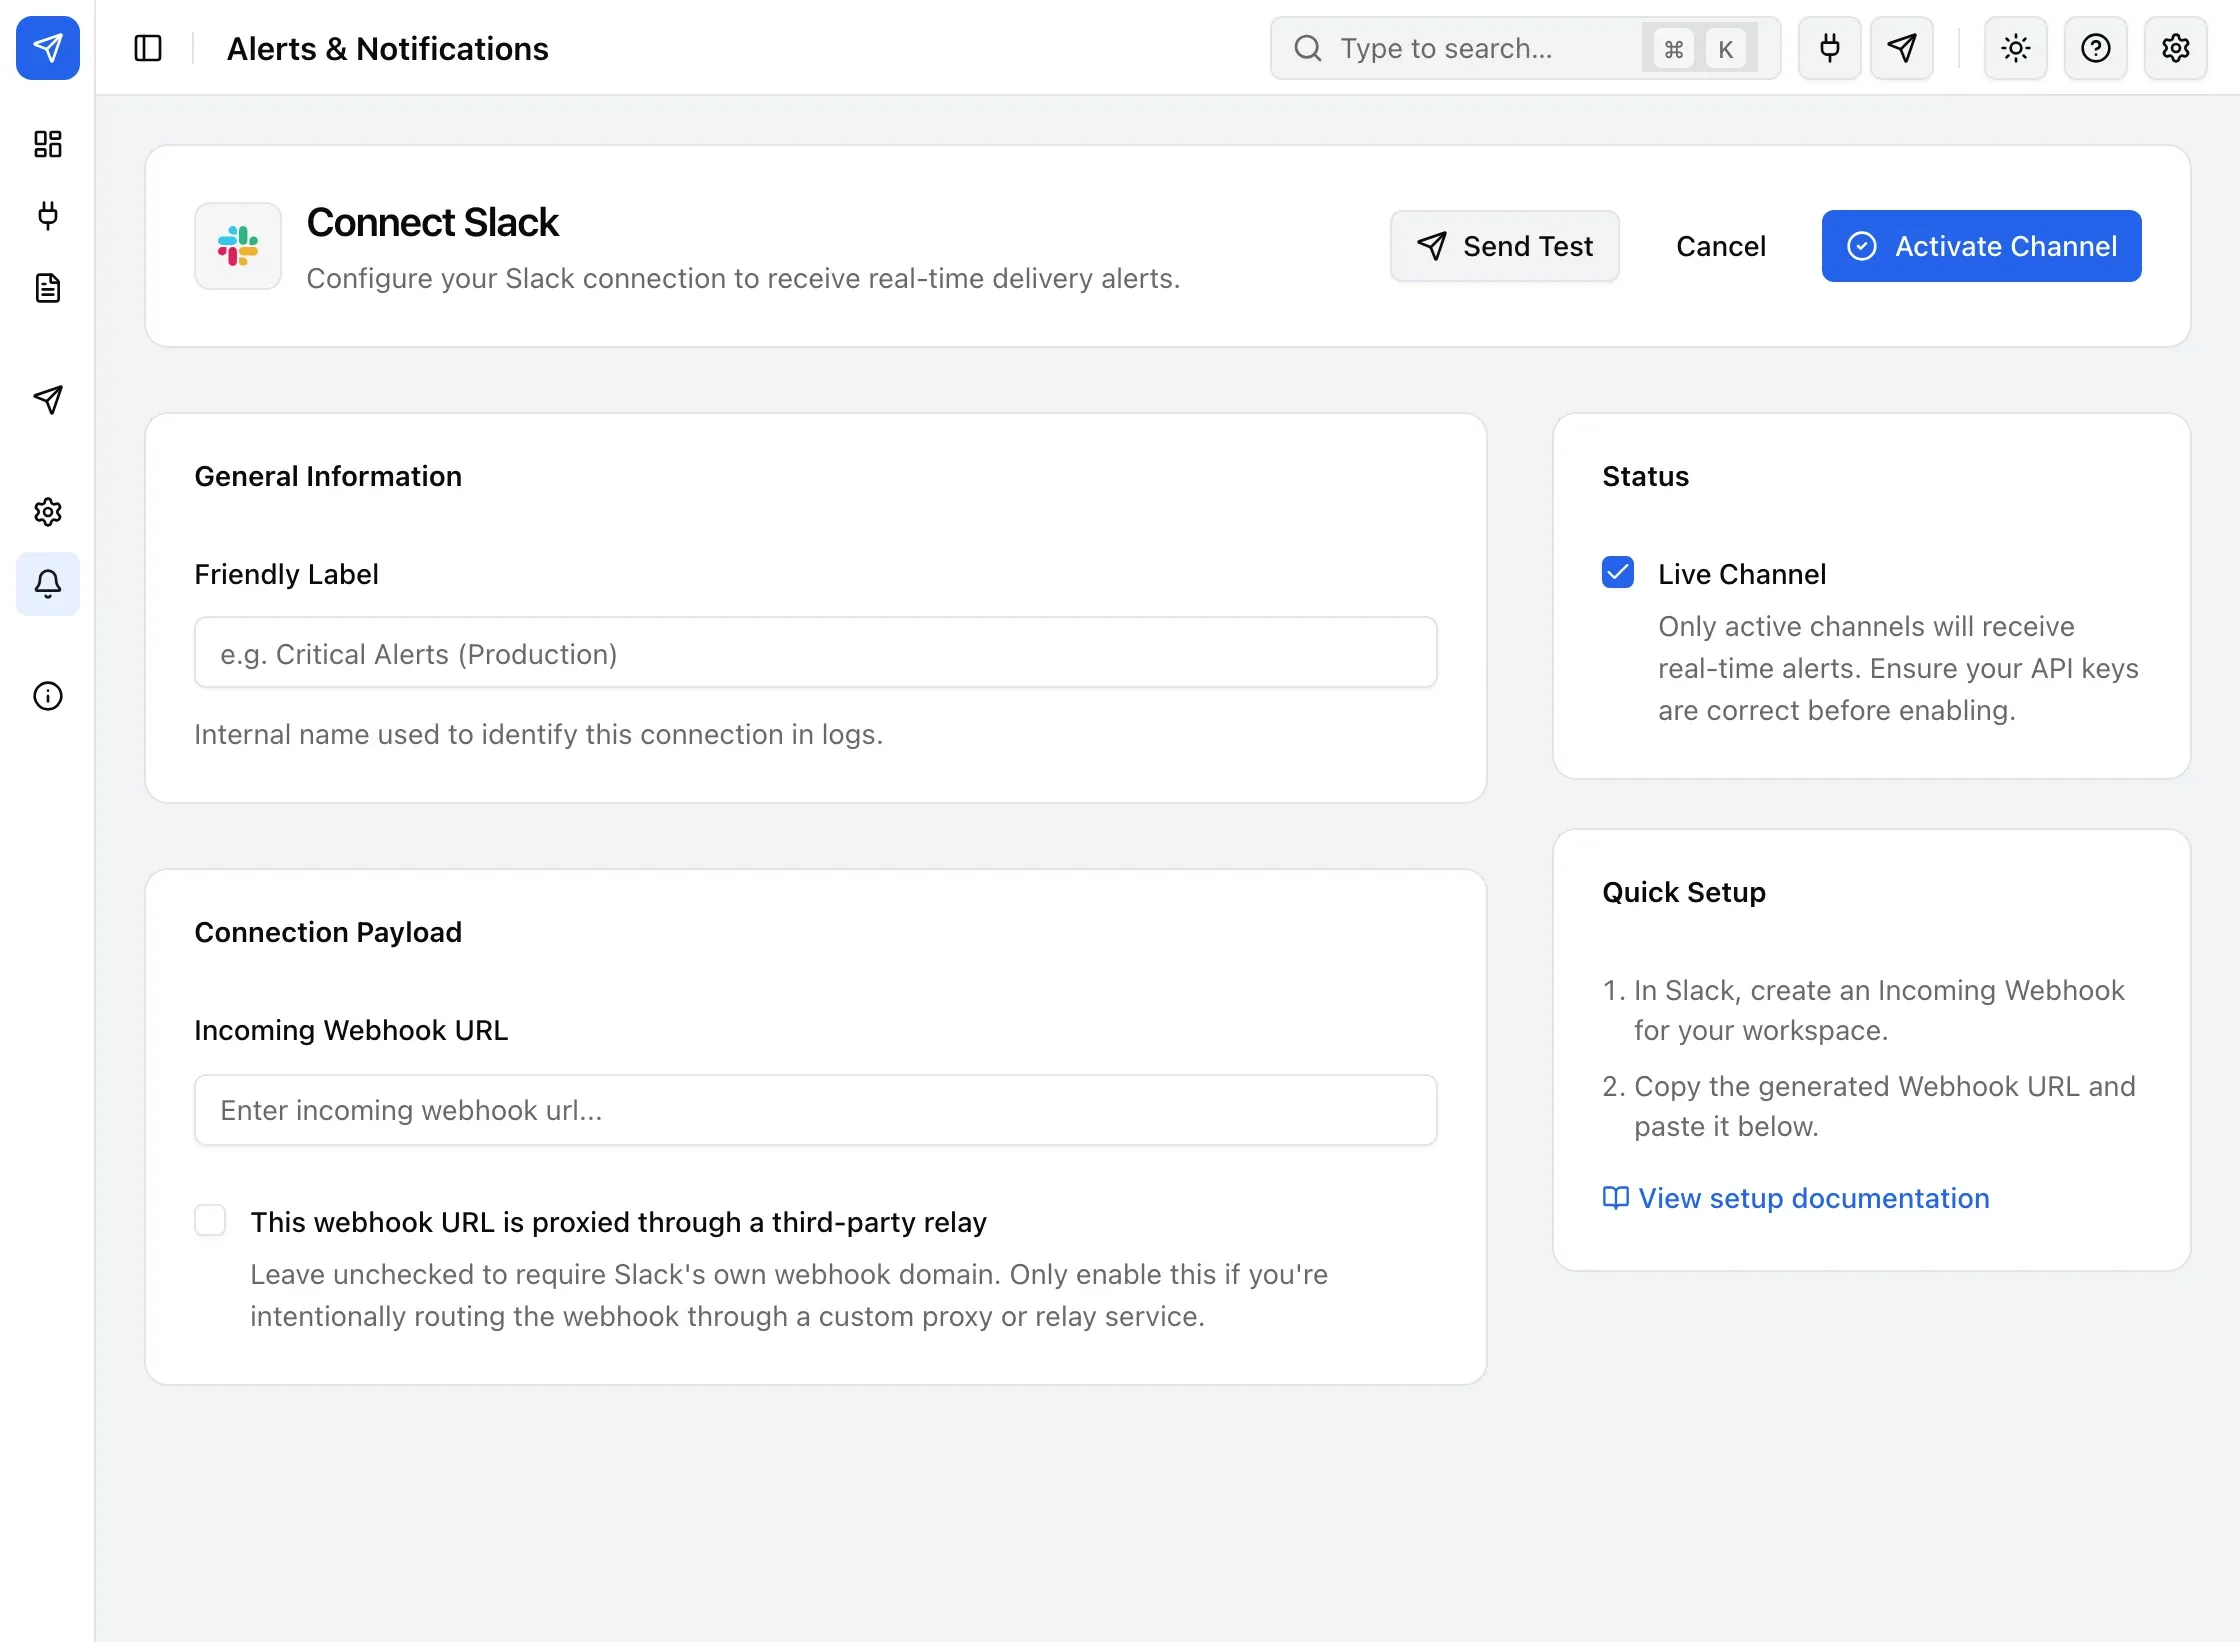Select the bell alerts icon in sidebar
Screen dimensions: 2240x1642
48,584
